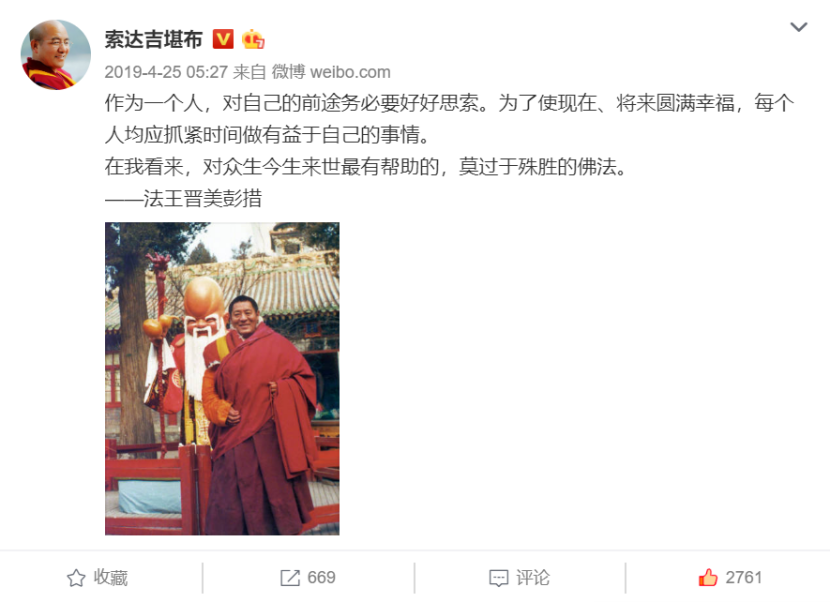
Task: Click the second paragraph starting 在我看来
Action: [x=366, y=167]
